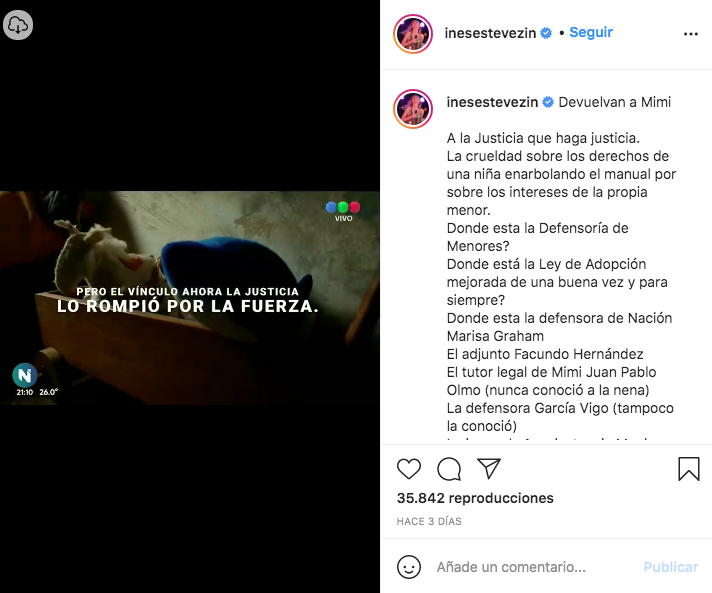Screen dimensions: 712x593
Task: Open the inesestevezin username in header
Action: coord(490,33)
